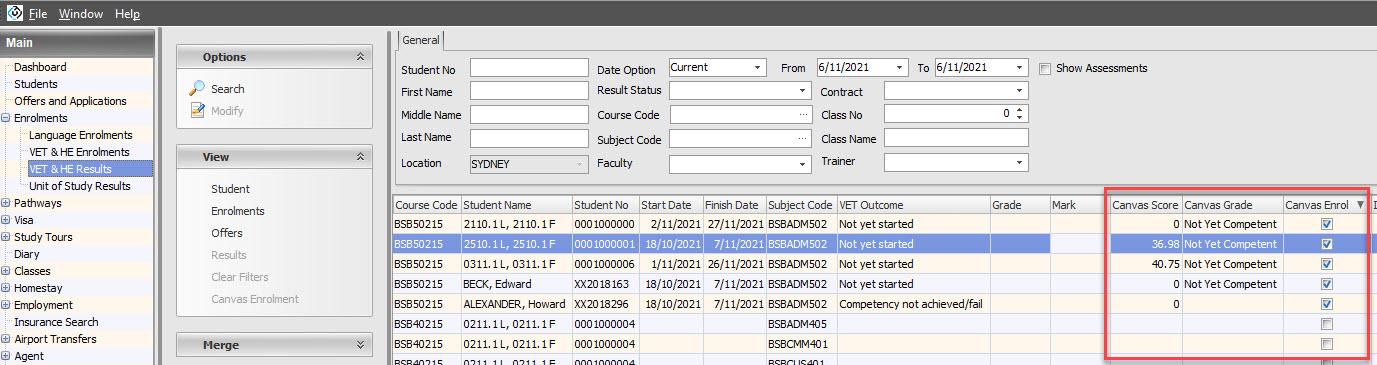This screenshot has height=365, width=1377.
Task: Click the Subject Code ellipsis lookup button
Action: (x=803, y=139)
